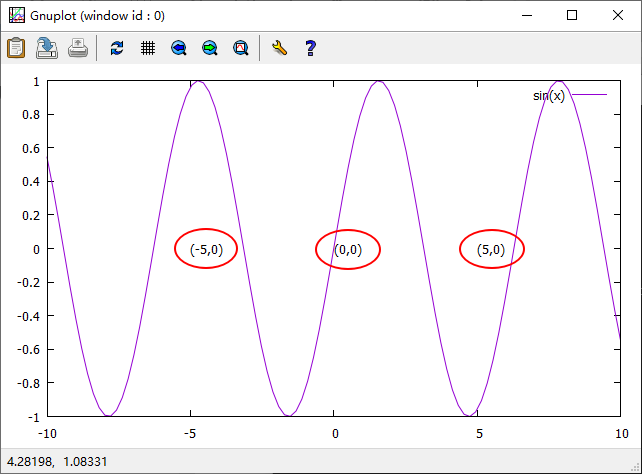Toggle the sin(x) legend entry

pyautogui.click(x=569, y=95)
